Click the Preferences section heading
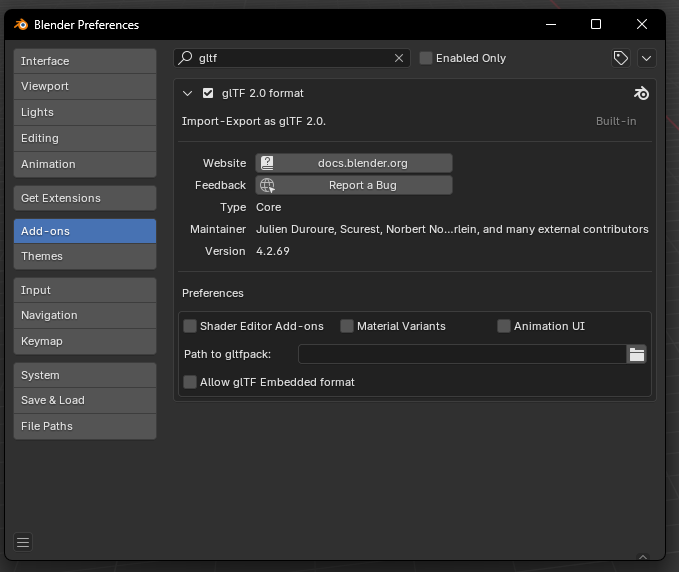 213,293
